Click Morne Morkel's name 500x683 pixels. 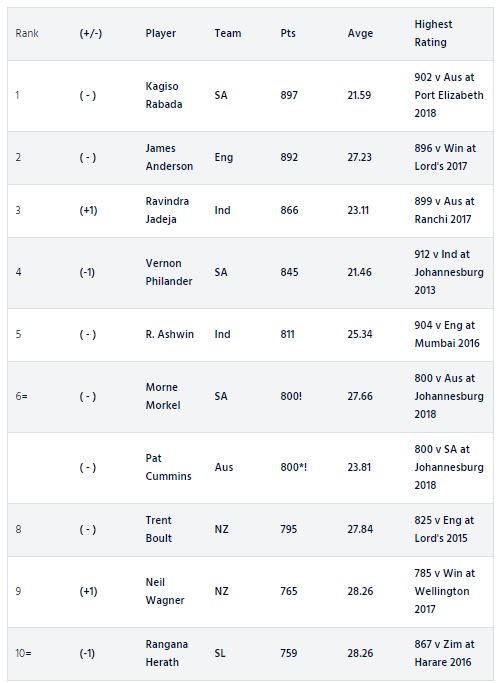click(x=163, y=396)
